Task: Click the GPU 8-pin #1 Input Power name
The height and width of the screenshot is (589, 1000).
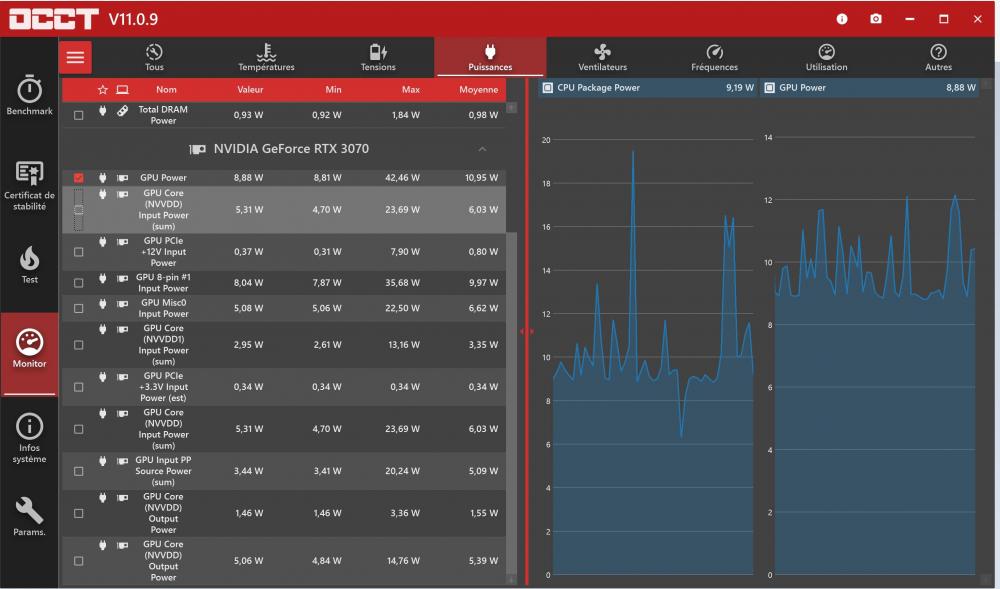Action: 163,283
